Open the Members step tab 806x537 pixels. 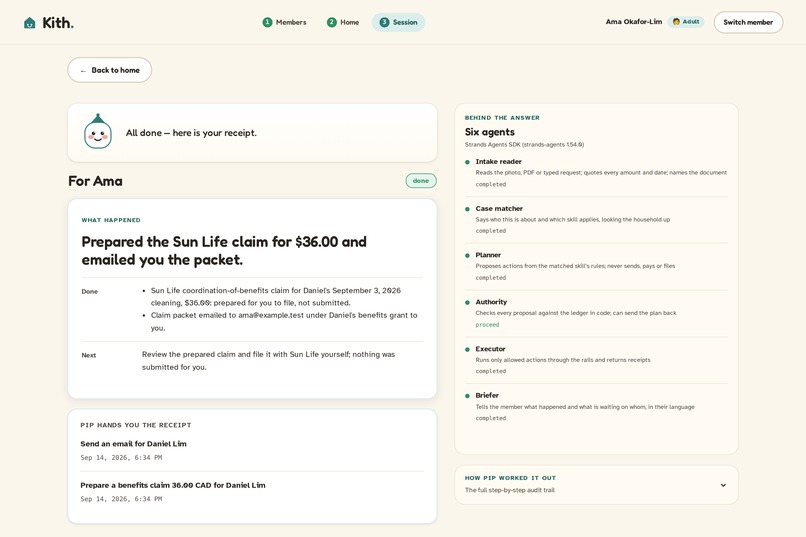284,22
